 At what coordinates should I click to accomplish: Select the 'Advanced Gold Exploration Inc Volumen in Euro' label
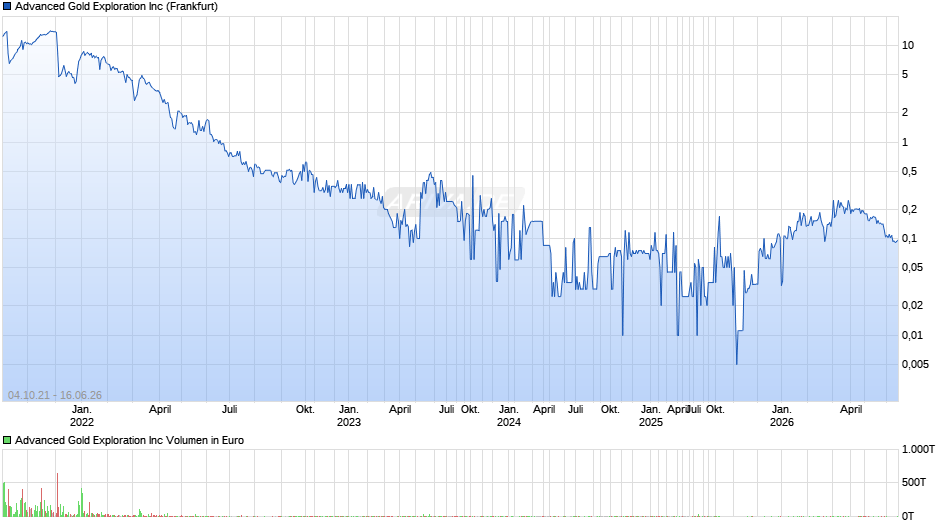129,440
